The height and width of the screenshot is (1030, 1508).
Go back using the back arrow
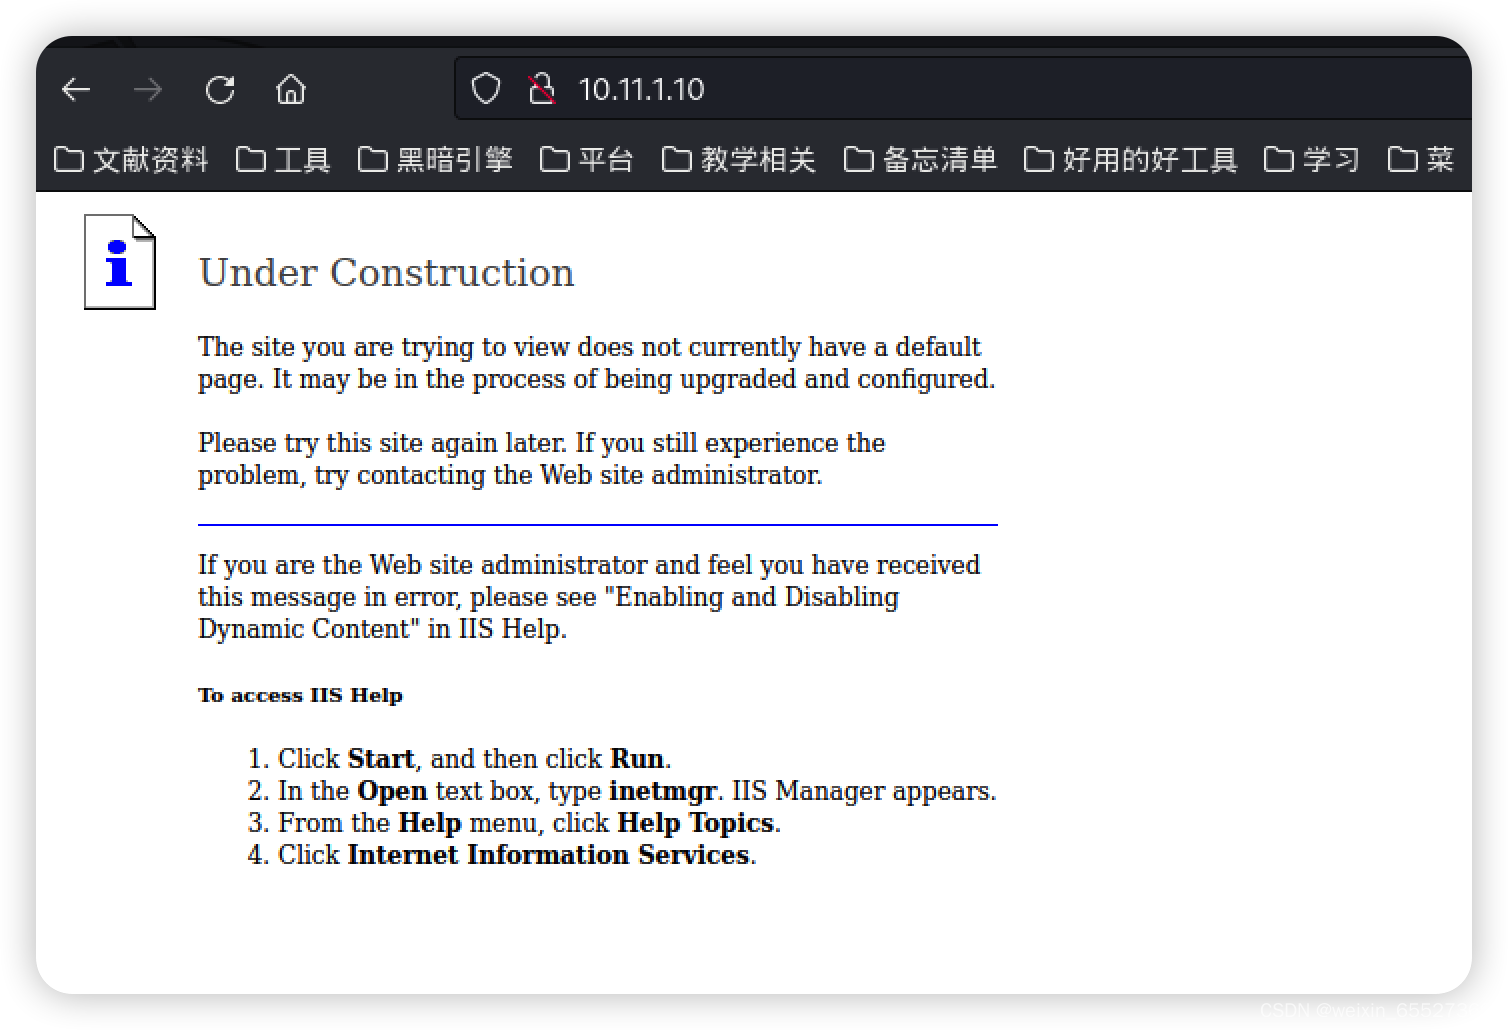(76, 90)
